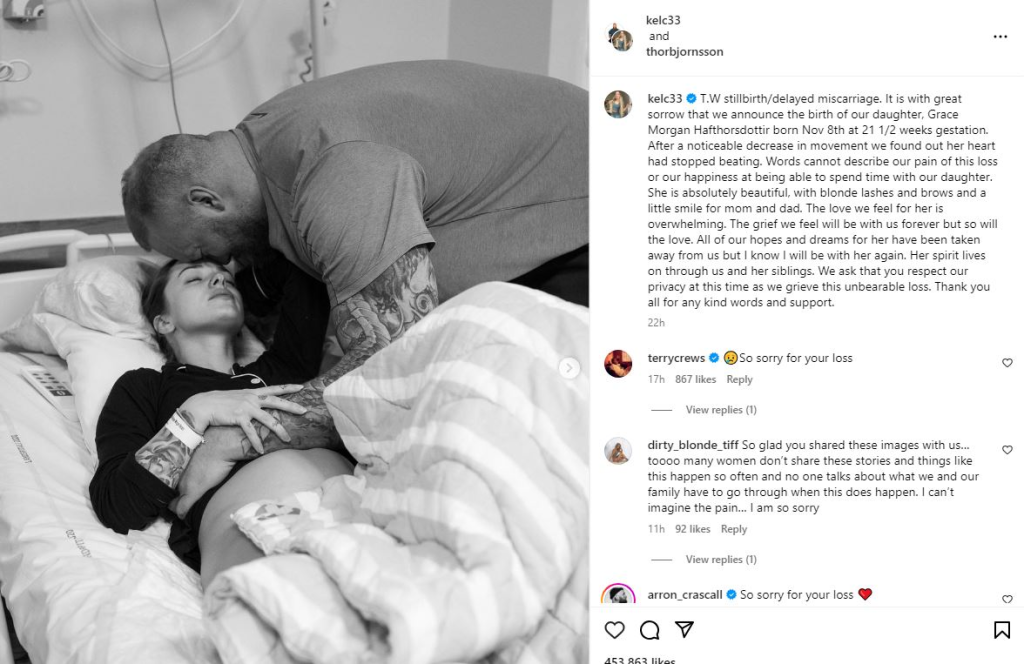1024x664 pixels.
Task: Open the three-dot more options menu
Action: [x=1000, y=37]
